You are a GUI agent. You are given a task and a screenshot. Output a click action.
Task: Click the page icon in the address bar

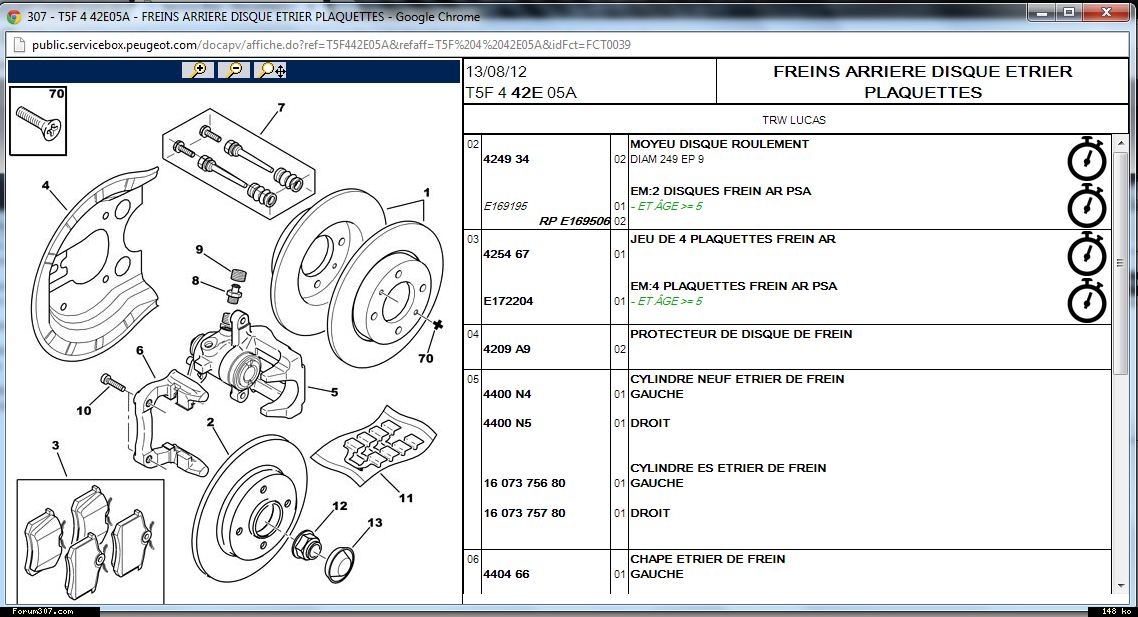point(19,45)
